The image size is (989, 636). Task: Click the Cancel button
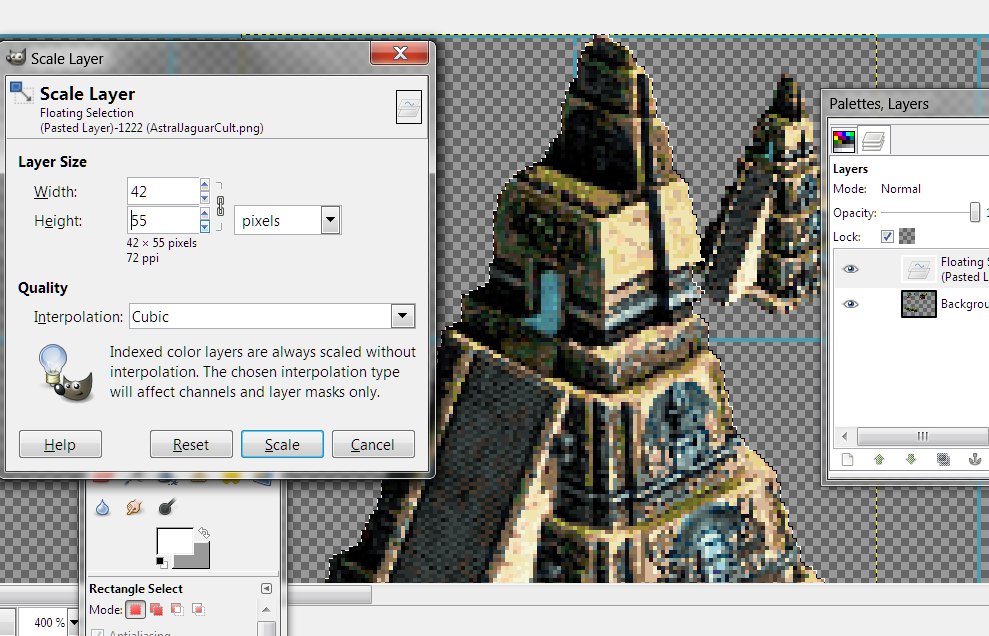[373, 445]
